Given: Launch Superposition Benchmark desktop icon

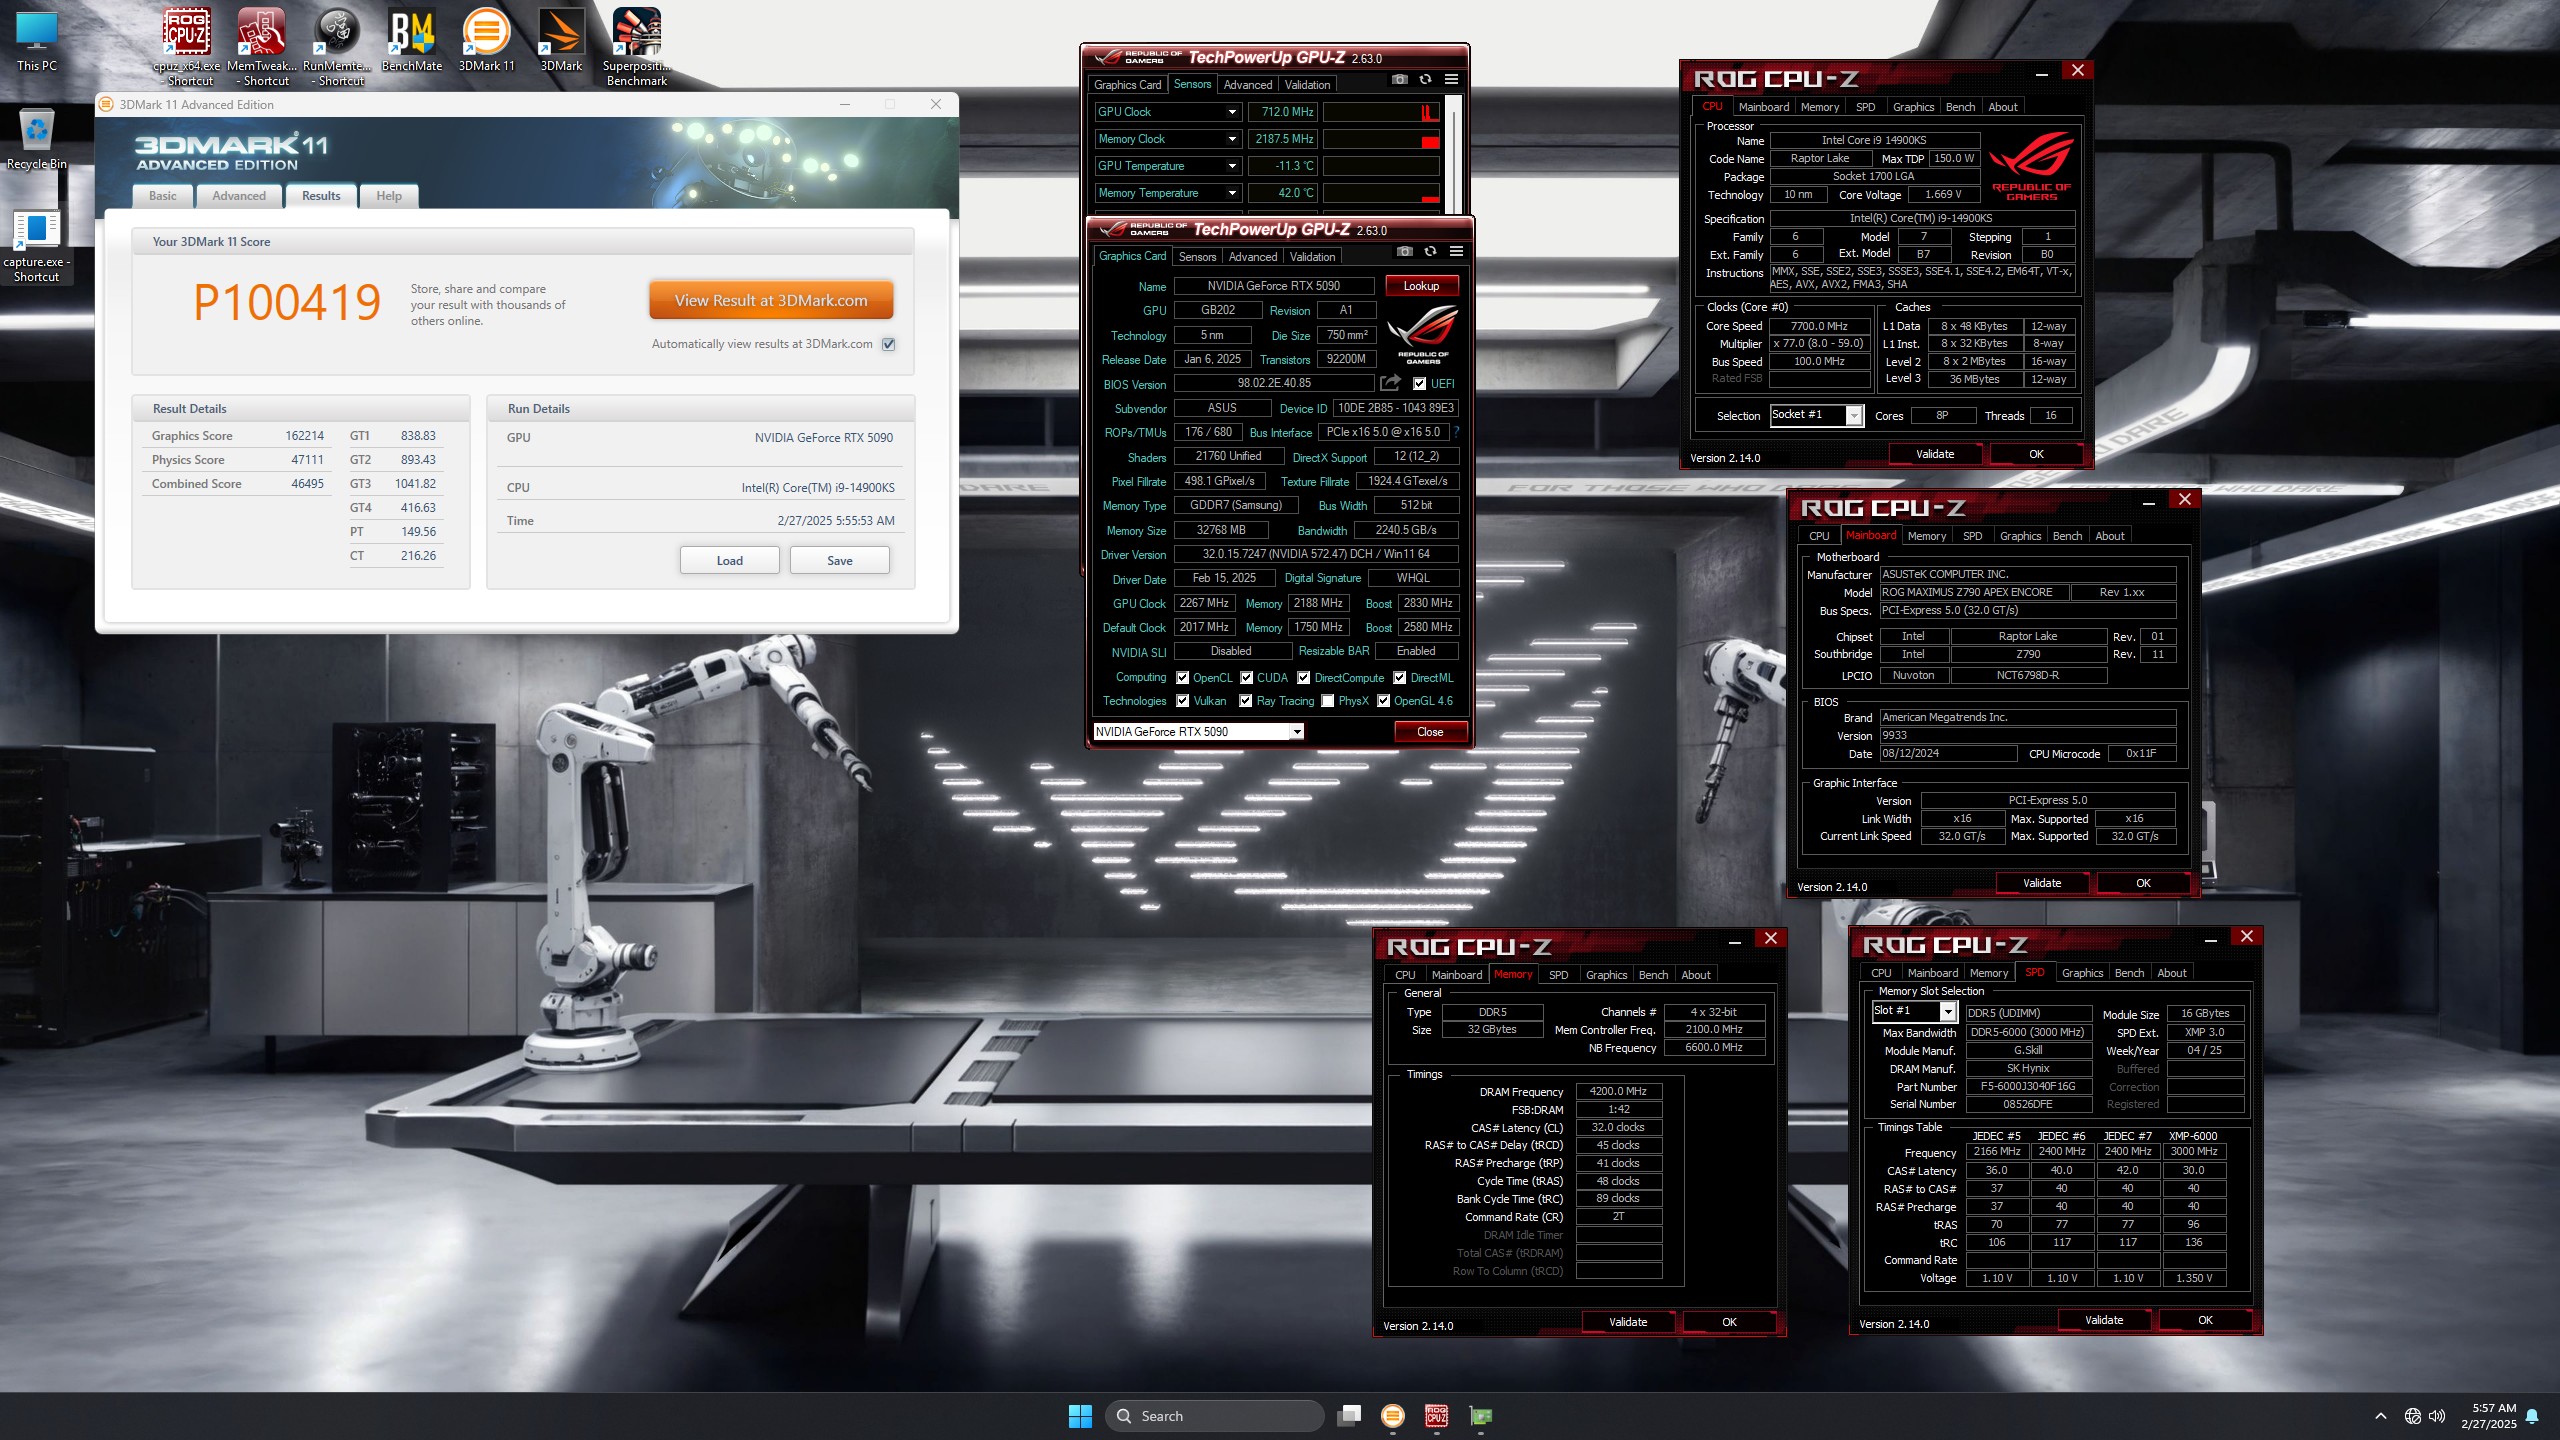Looking at the screenshot, I should (x=637, y=46).
